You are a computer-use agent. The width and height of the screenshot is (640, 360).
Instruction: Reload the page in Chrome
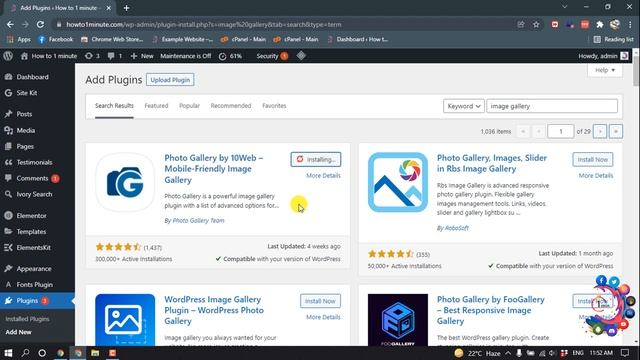(x=40, y=24)
